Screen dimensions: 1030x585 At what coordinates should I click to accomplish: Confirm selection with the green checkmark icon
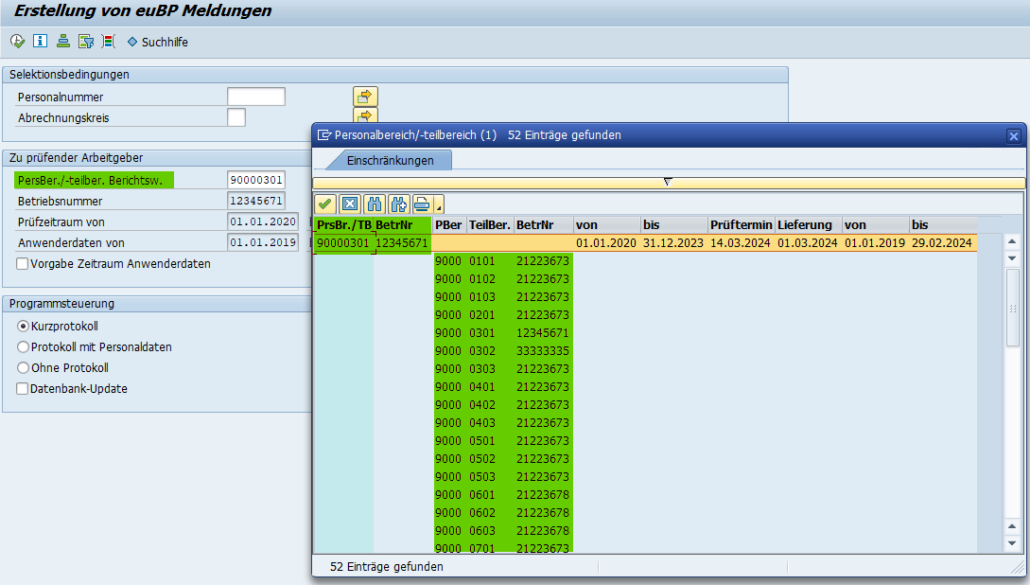[325, 204]
